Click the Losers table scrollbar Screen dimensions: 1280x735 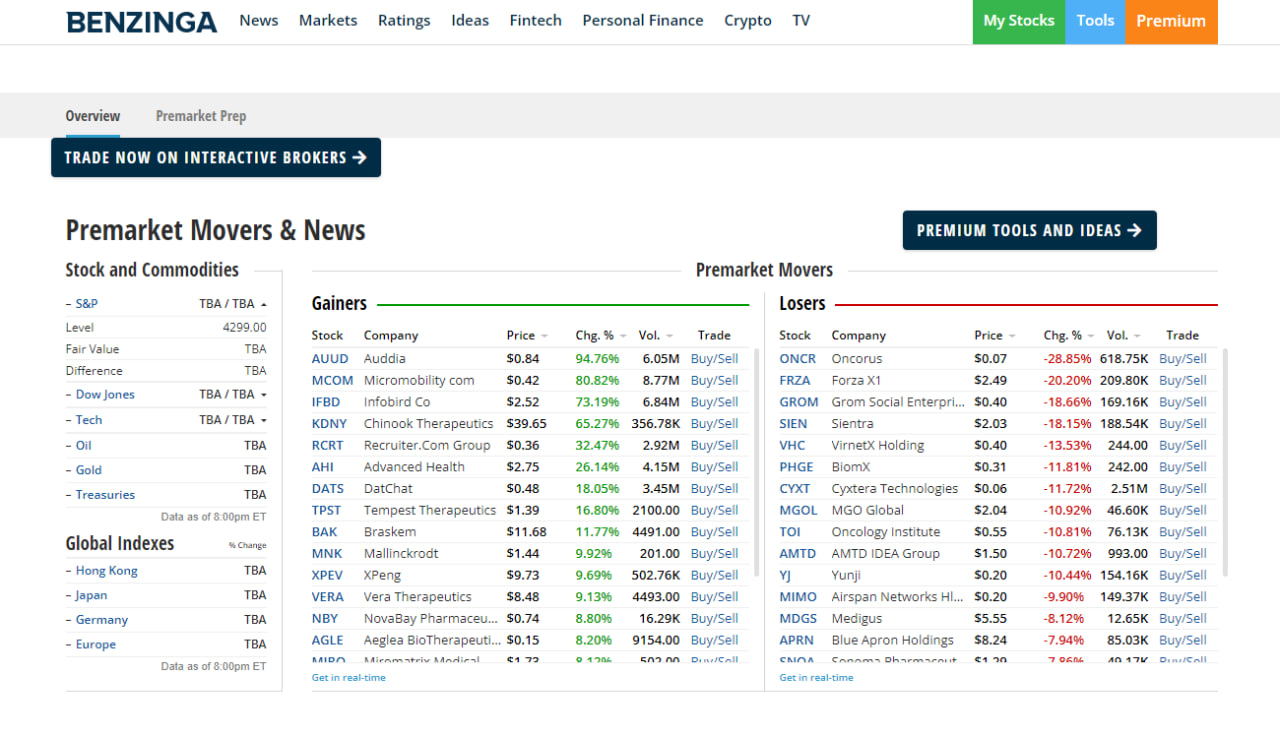tap(1224, 463)
